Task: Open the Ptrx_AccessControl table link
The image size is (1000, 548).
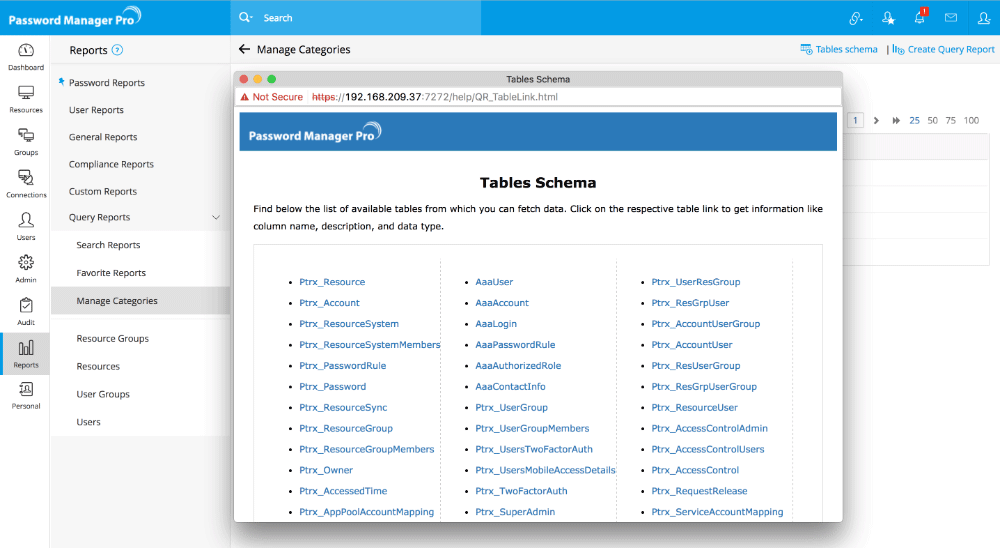Action: click(x=695, y=470)
